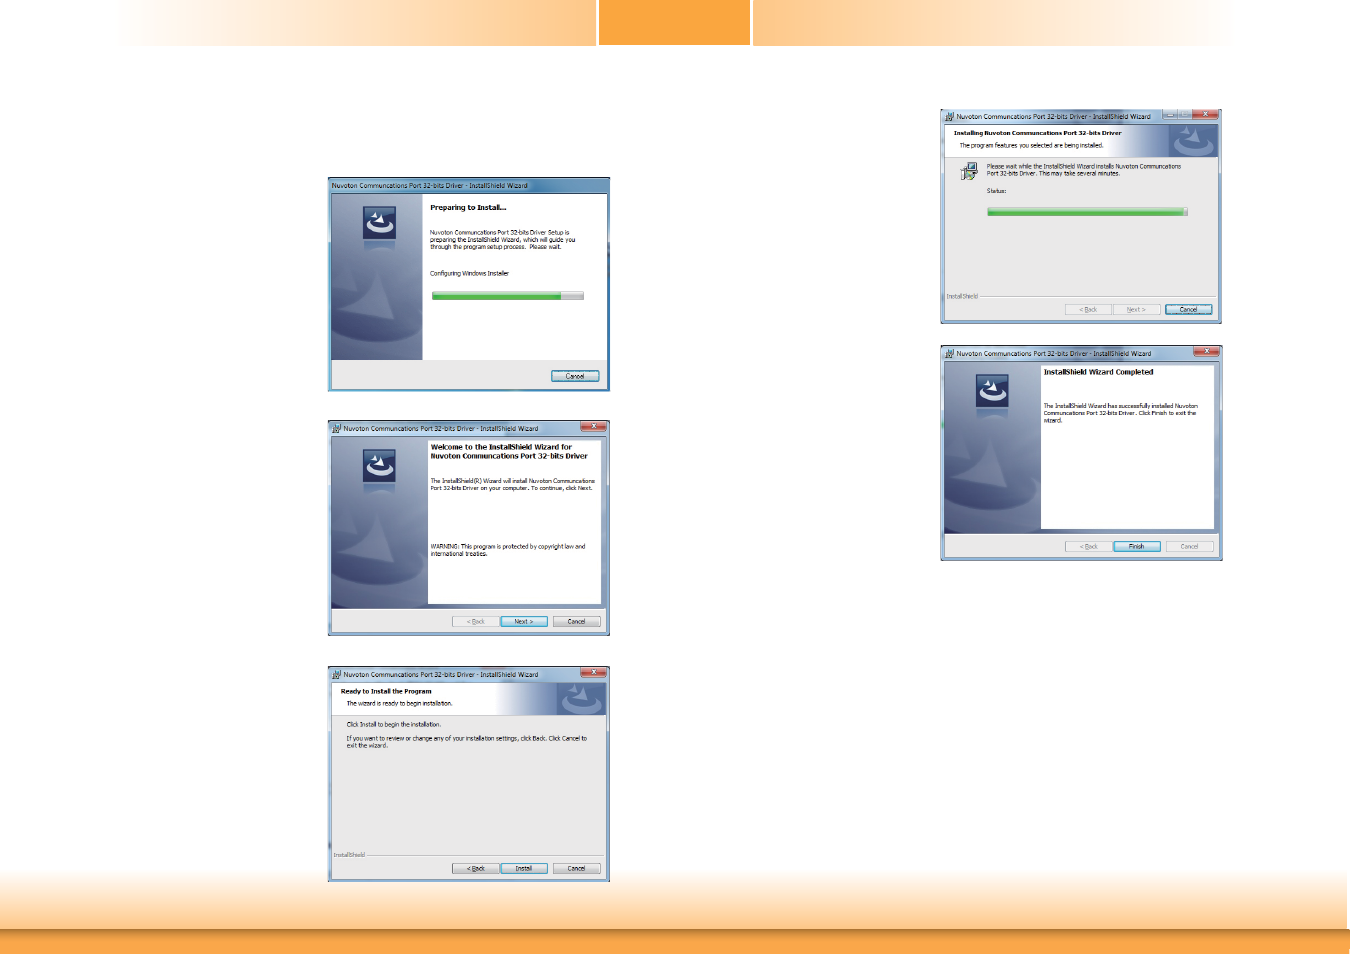Click computer setup icon beside Please wait text

point(969,172)
